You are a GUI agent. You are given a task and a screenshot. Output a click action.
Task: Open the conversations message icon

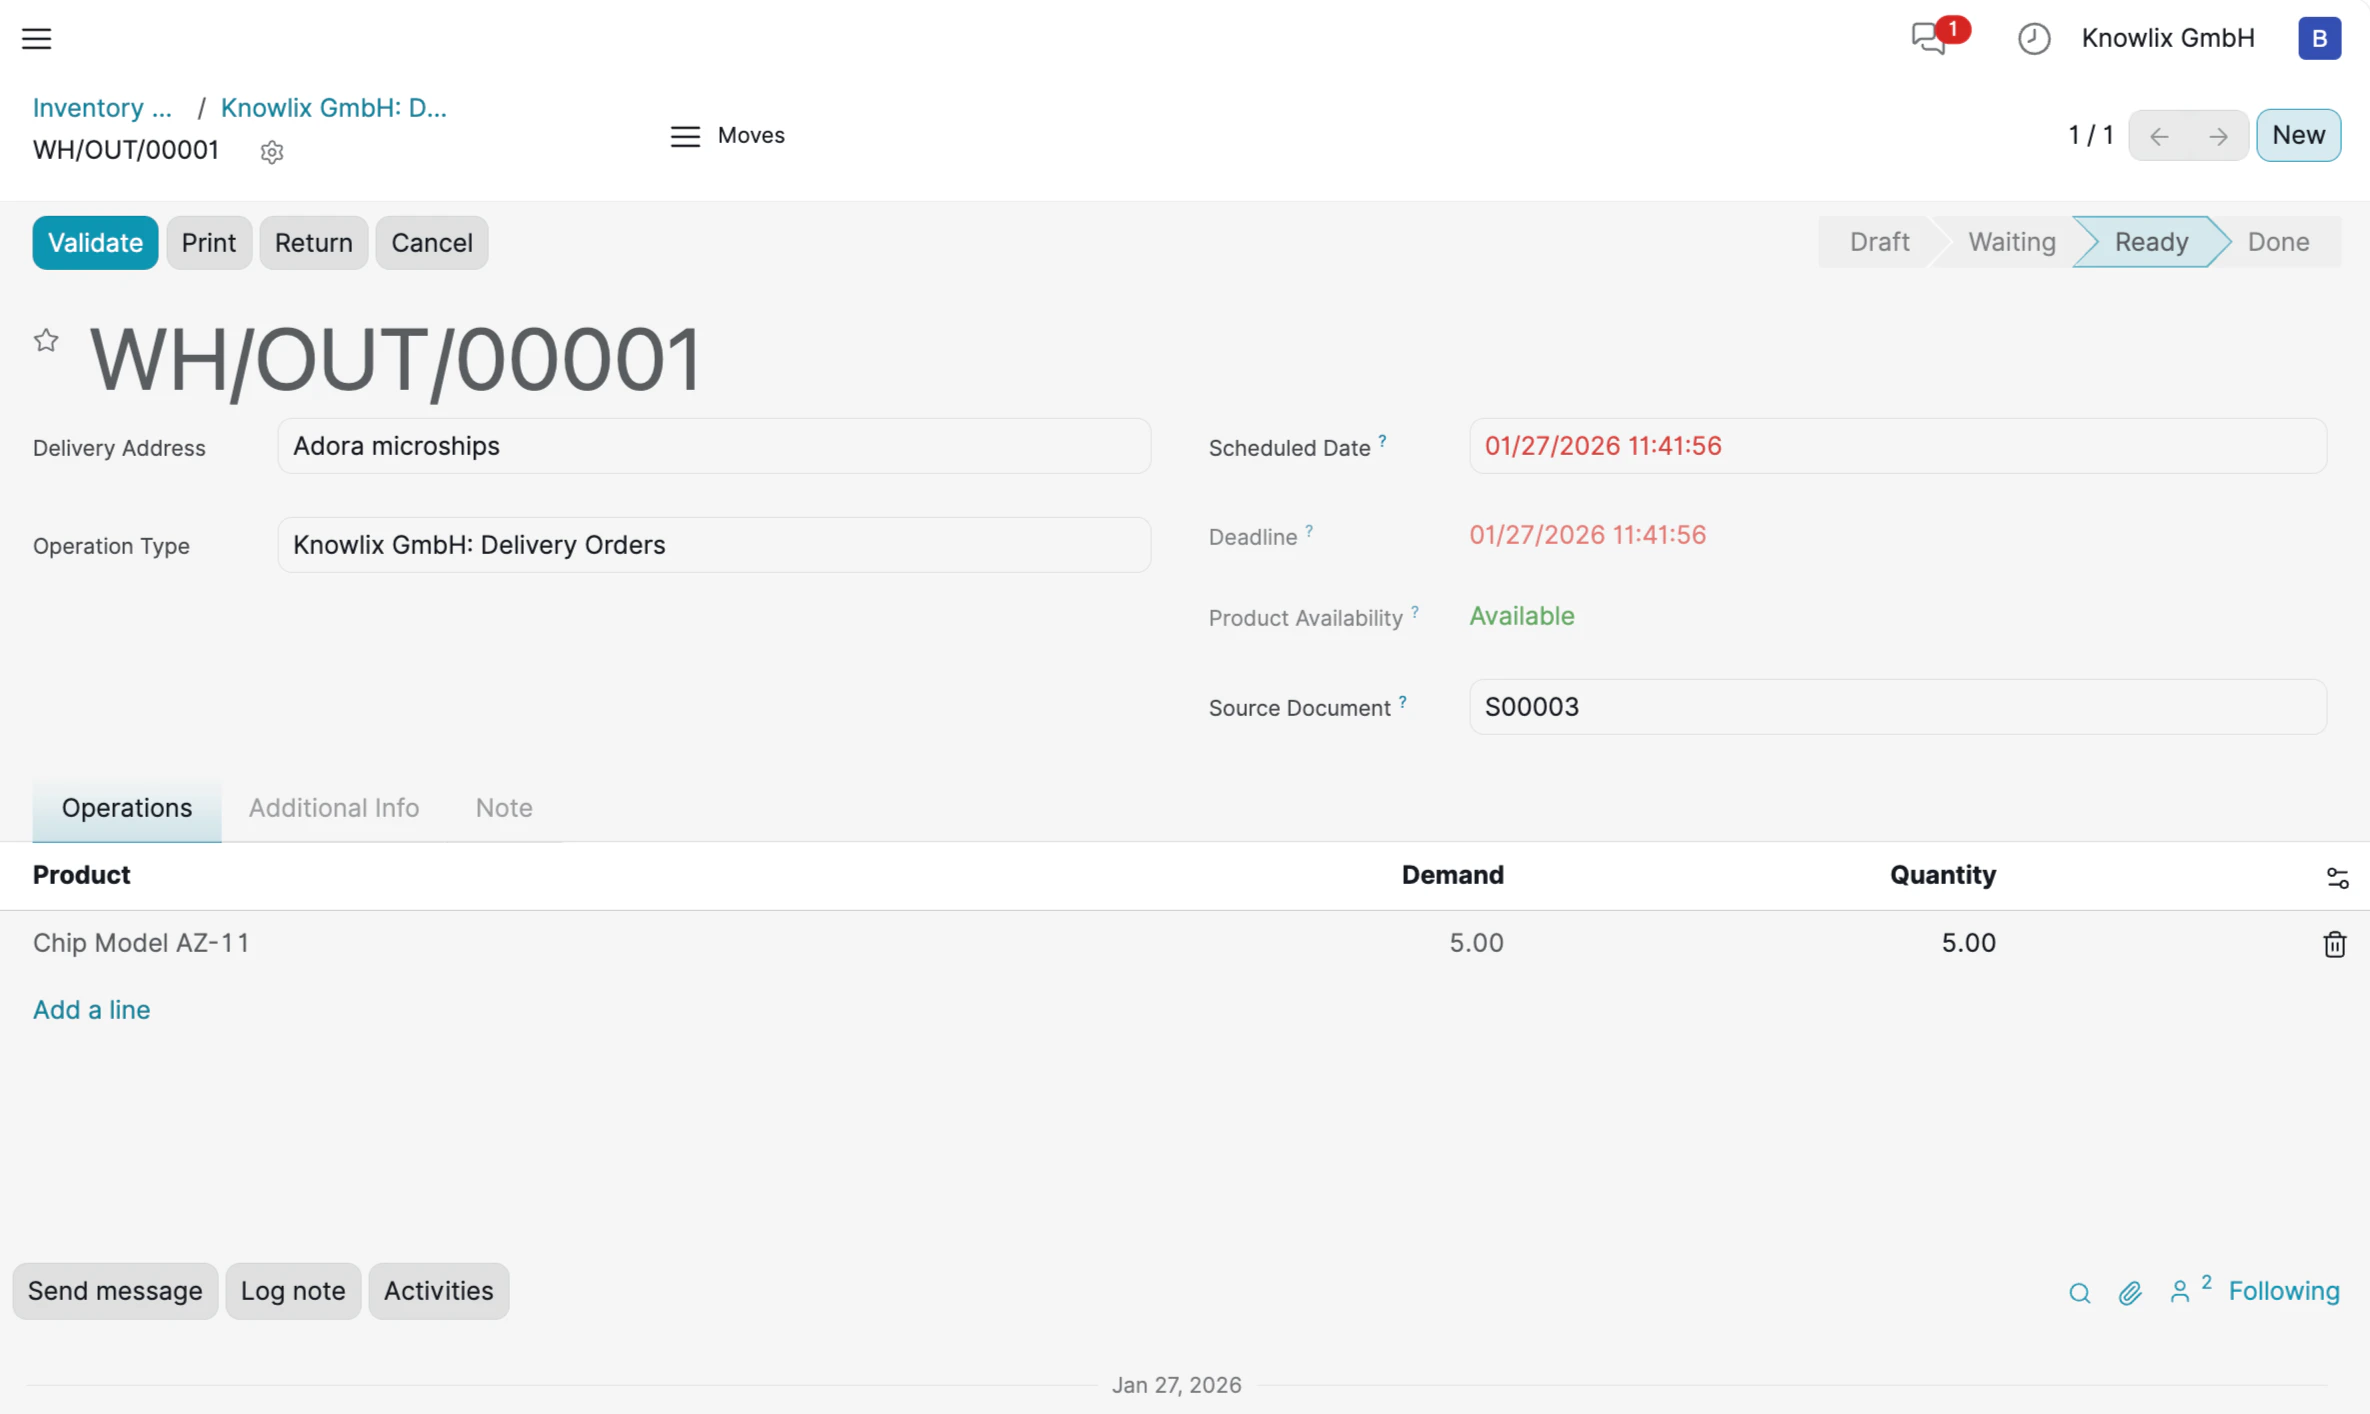1929,38
